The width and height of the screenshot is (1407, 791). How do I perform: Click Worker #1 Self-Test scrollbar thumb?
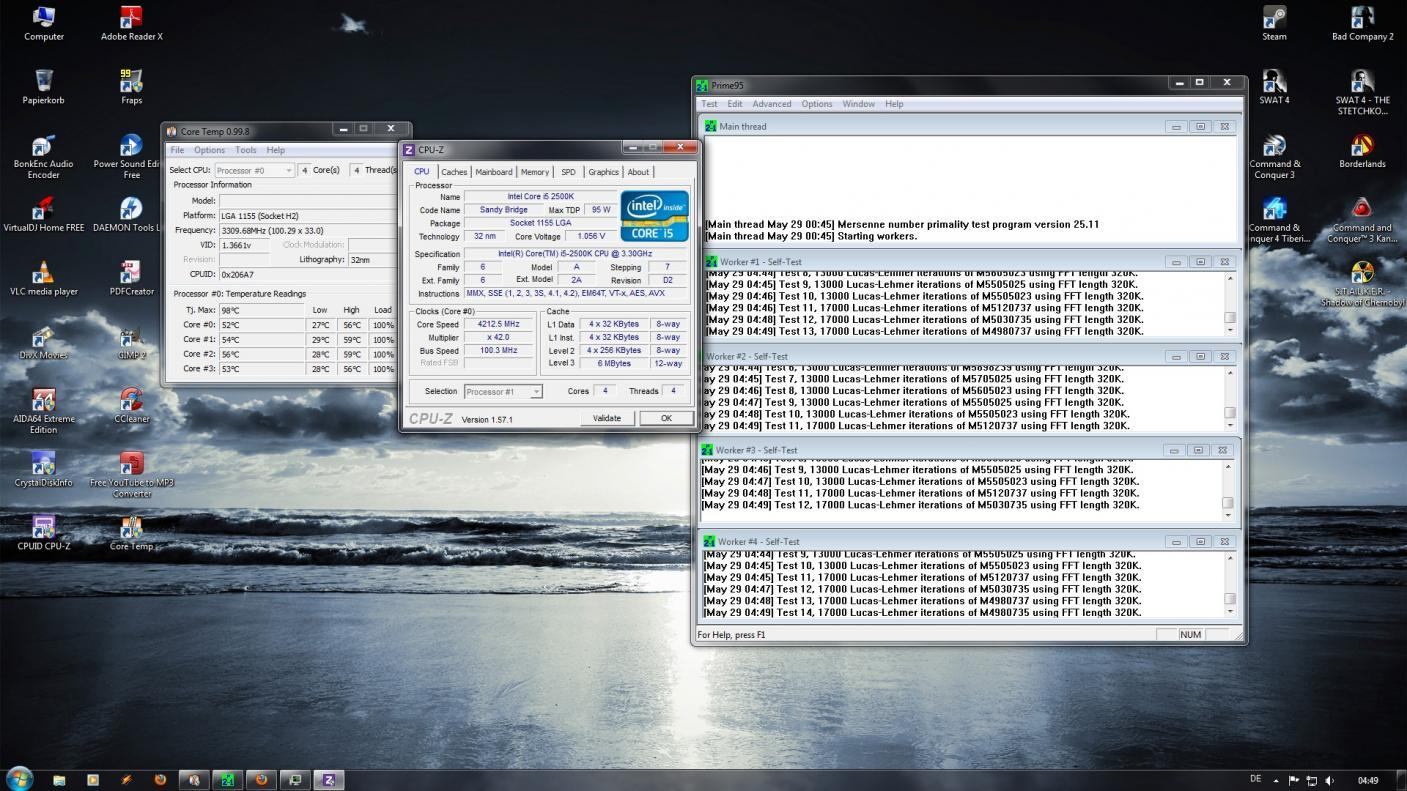[x=1230, y=318]
